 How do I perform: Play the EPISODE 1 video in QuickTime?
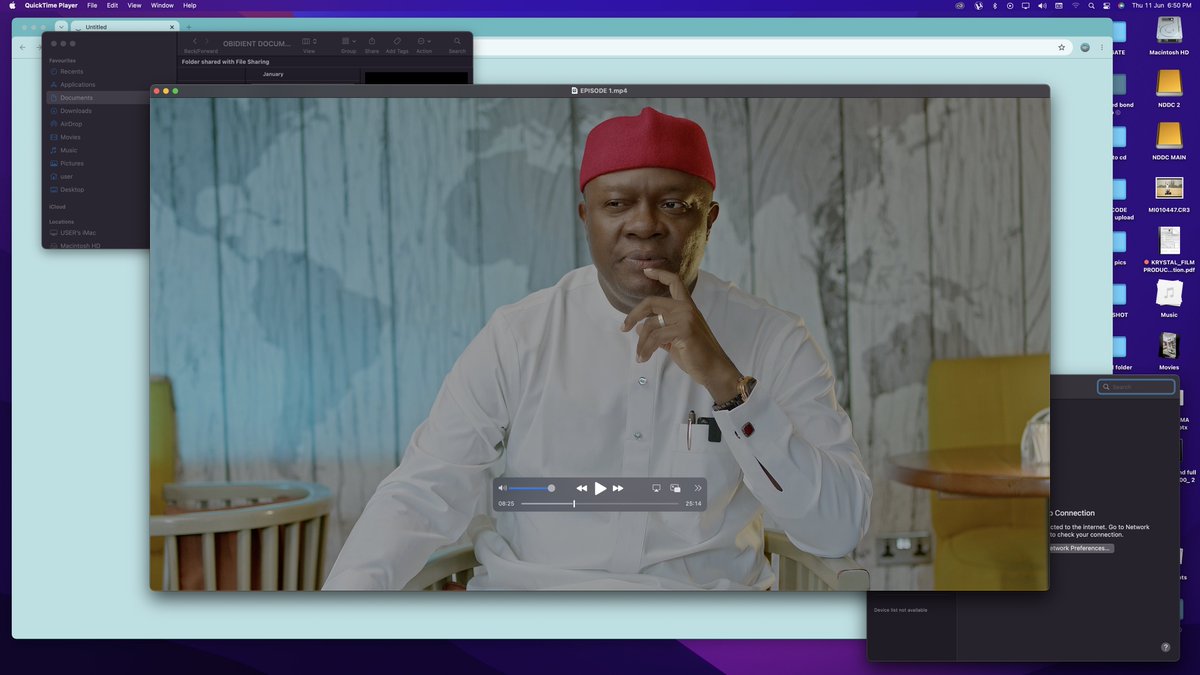[600, 488]
